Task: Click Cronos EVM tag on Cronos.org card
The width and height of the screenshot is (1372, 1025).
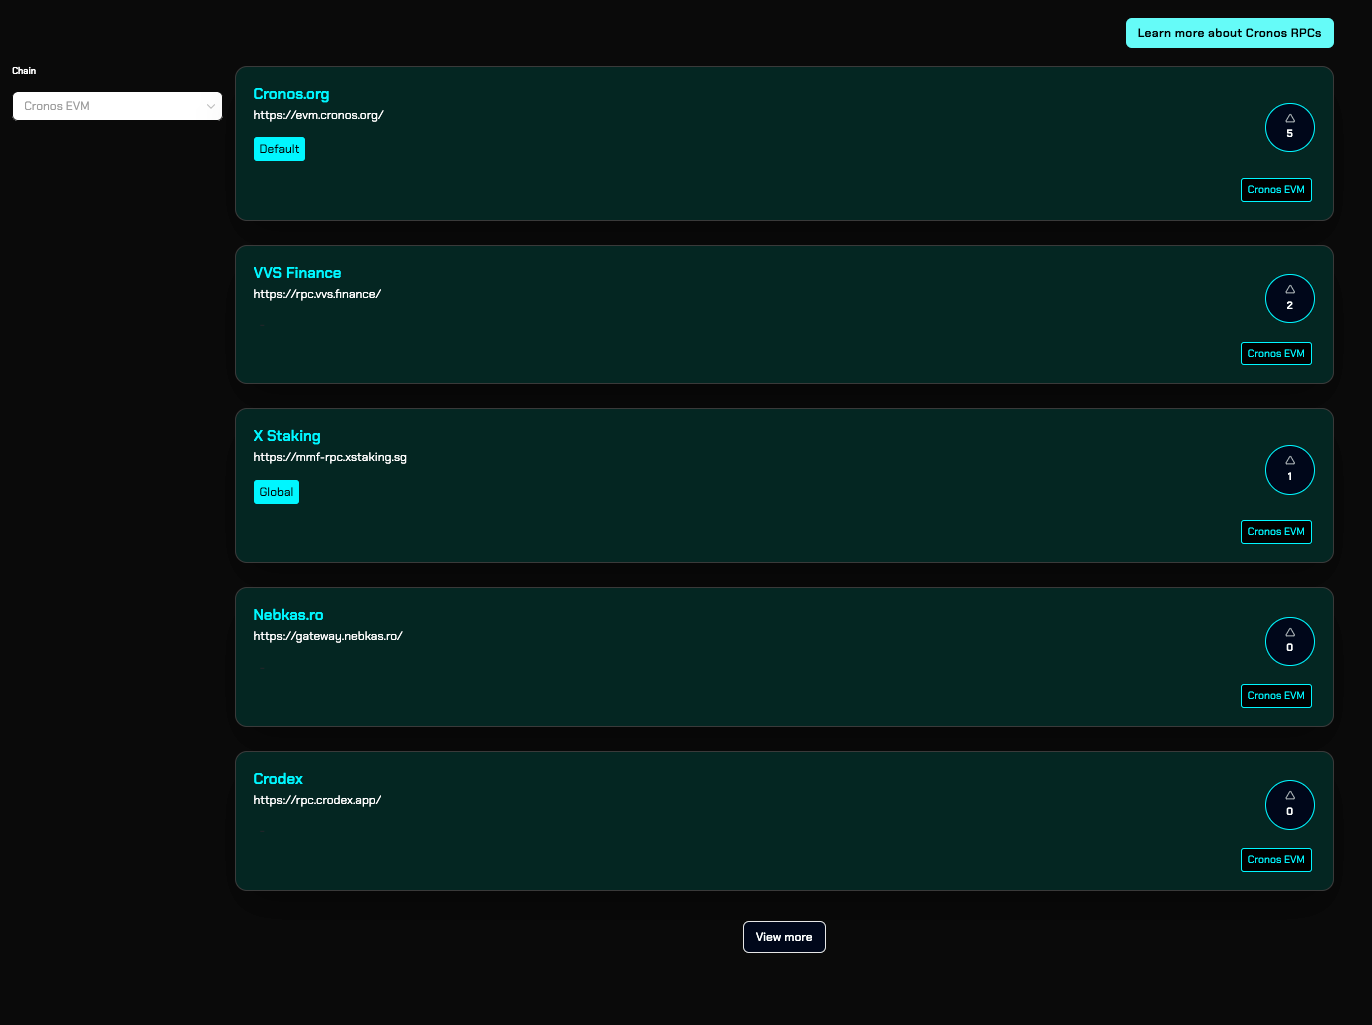Action: click(x=1276, y=190)
